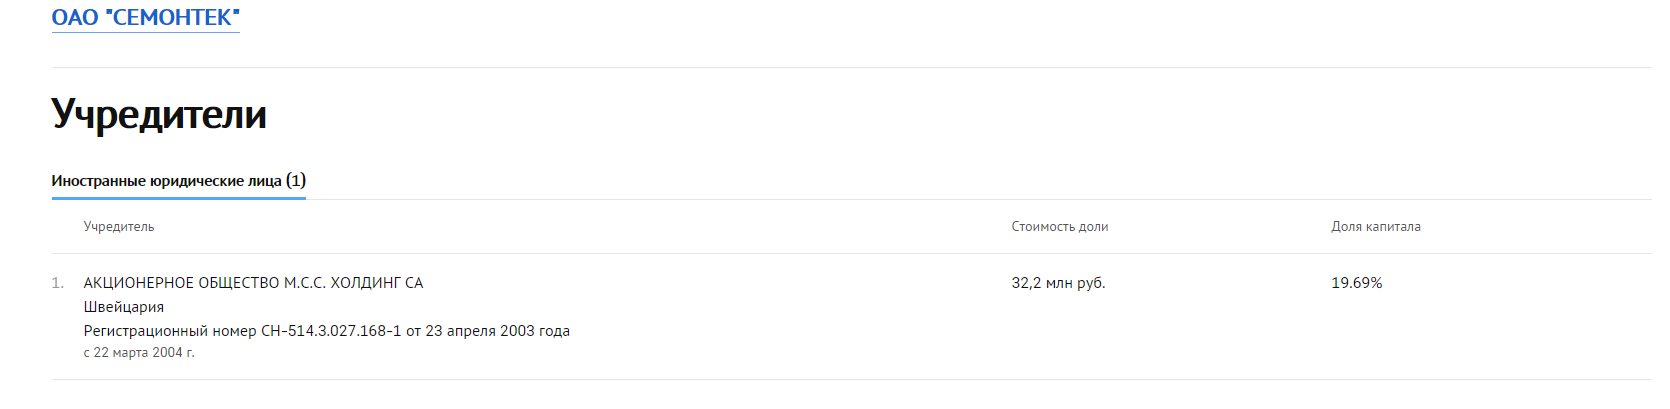Click the "Учредитель" column header
This screenshot has height=409, width=1670.
point(119,227)
